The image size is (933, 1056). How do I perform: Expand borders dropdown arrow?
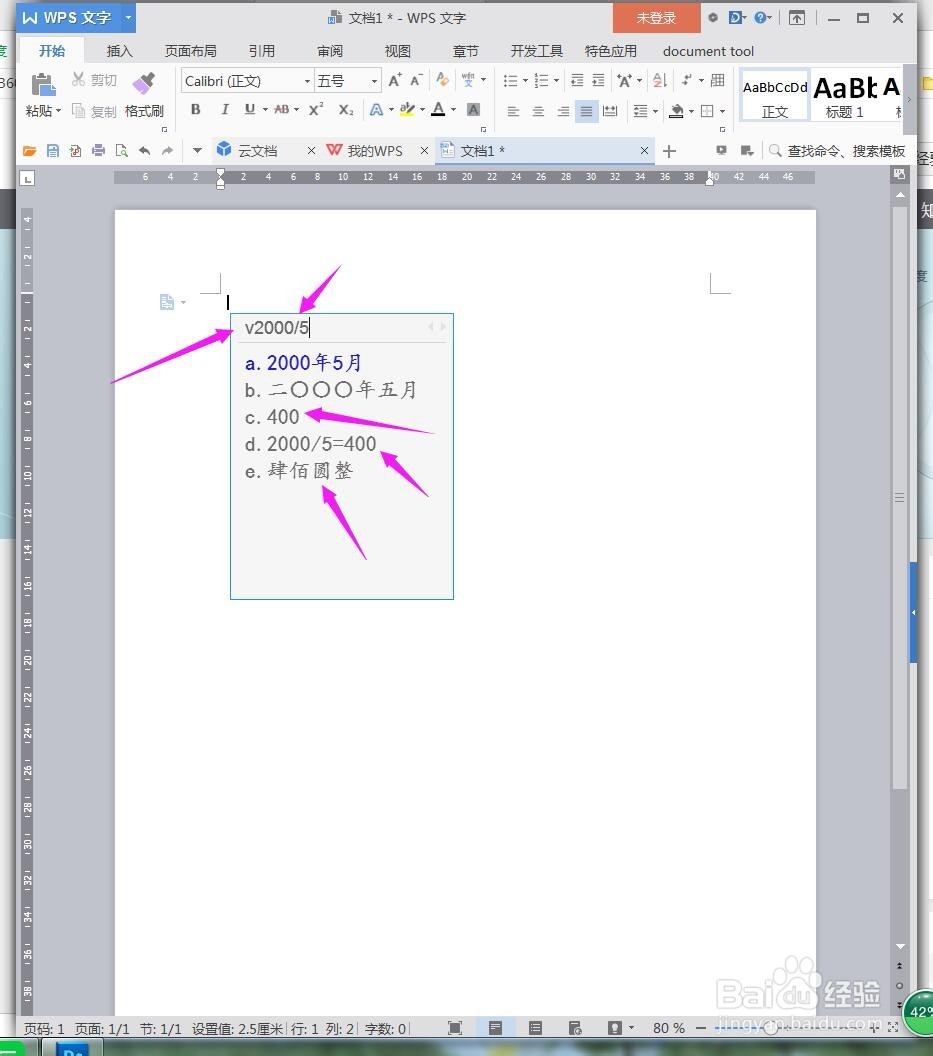tap(723, 111)
